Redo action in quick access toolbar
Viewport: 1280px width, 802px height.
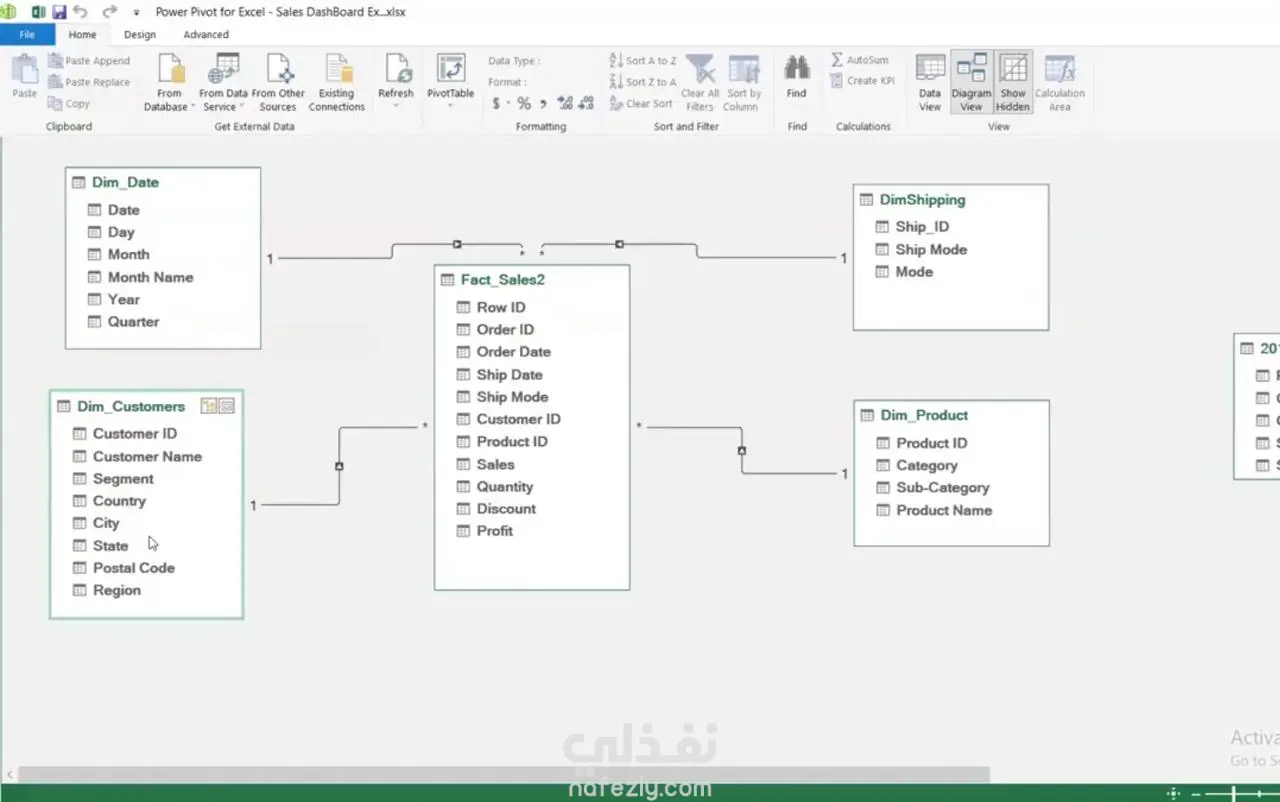(109, 12)
